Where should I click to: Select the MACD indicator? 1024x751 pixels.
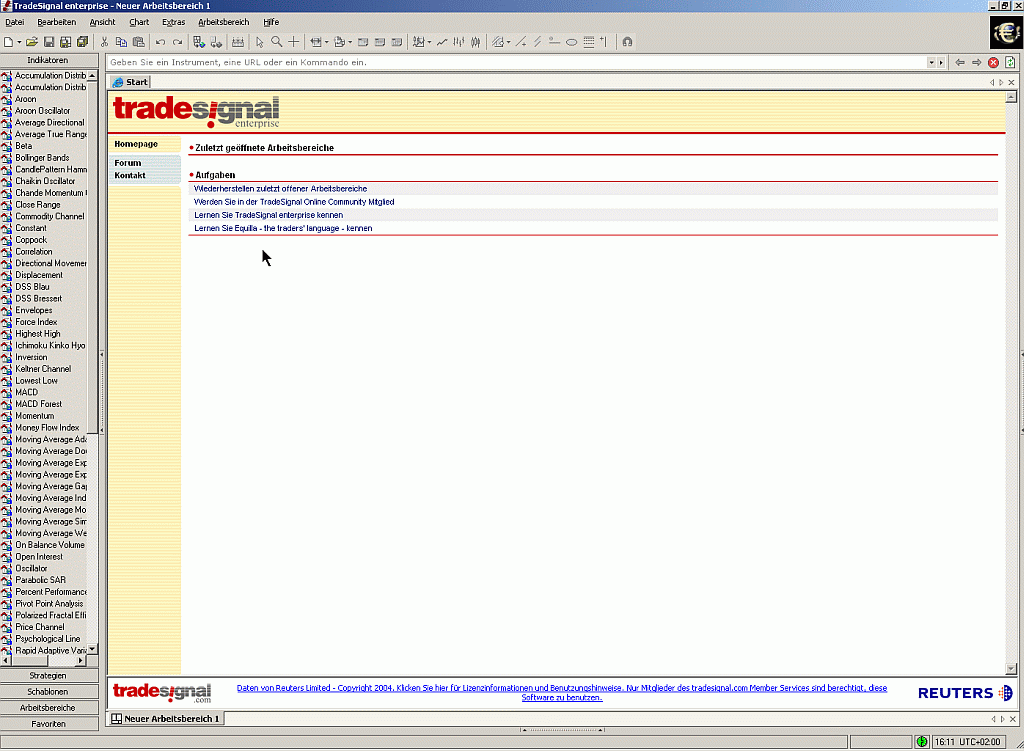[26, 392]
